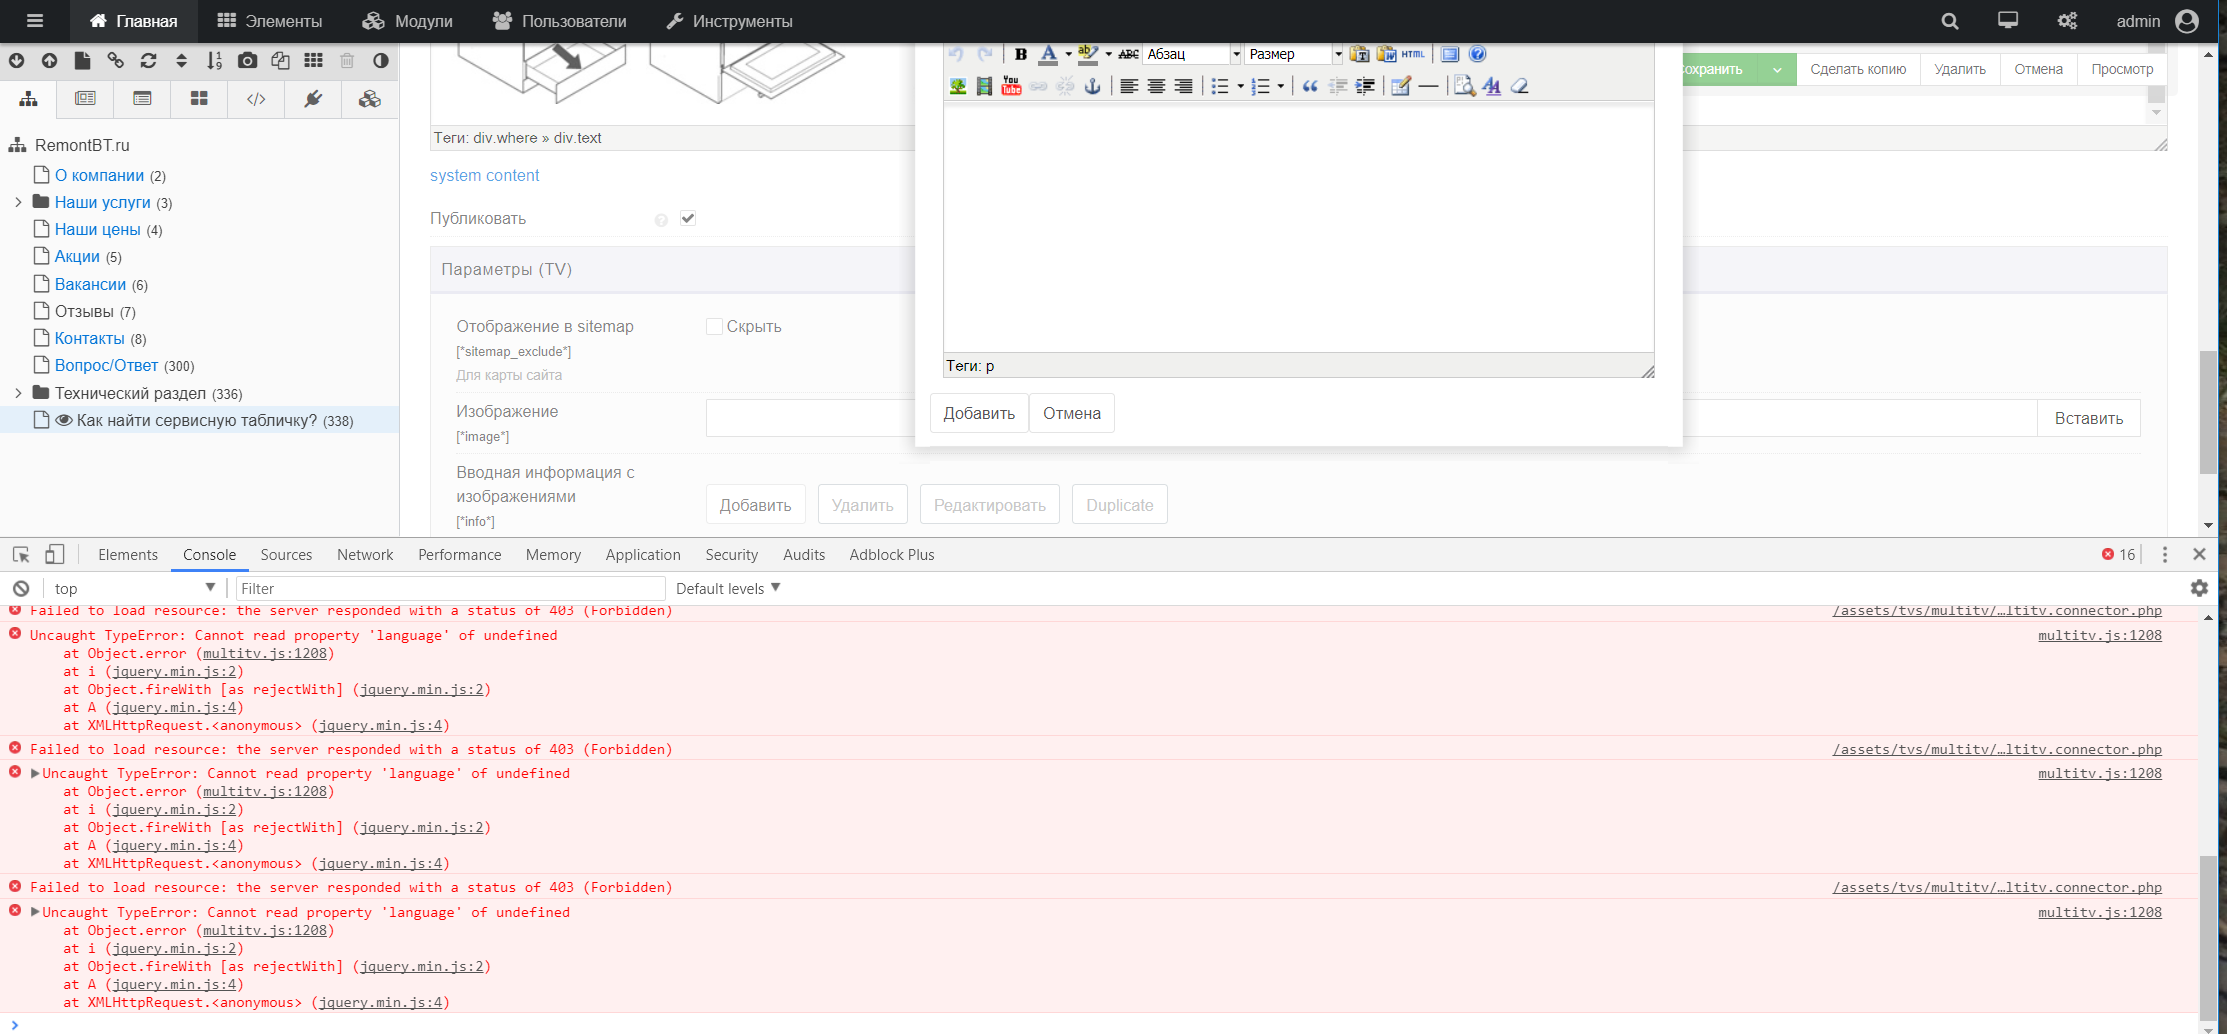Open the Network tab in DevTools
Screen dimensions: 2227x1034
coord(365,554)
